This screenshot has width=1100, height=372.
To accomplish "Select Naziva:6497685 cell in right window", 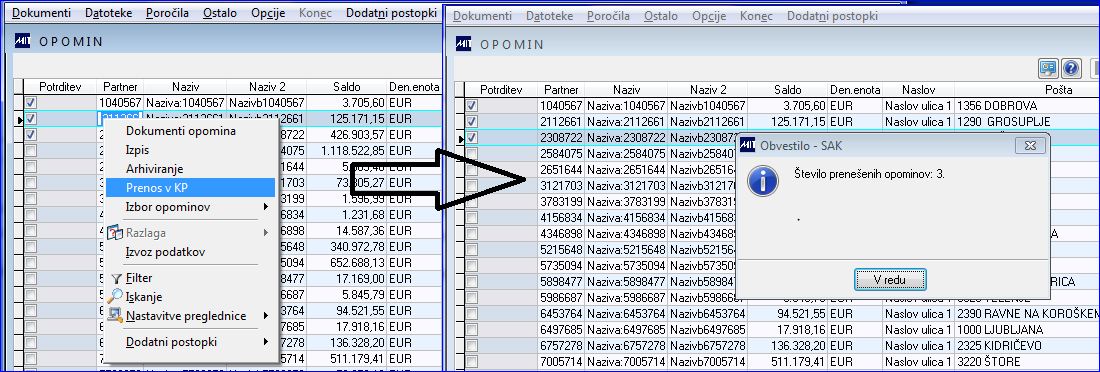I will [626, 330].
